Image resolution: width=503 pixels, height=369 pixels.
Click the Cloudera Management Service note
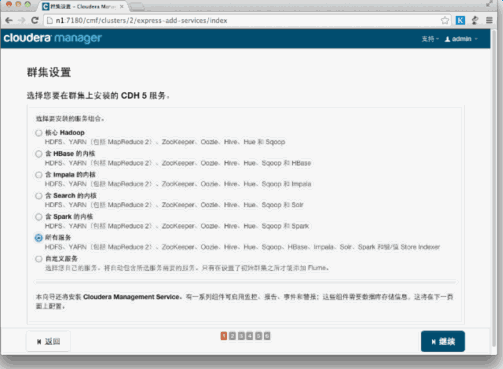(x=244, y=301)
